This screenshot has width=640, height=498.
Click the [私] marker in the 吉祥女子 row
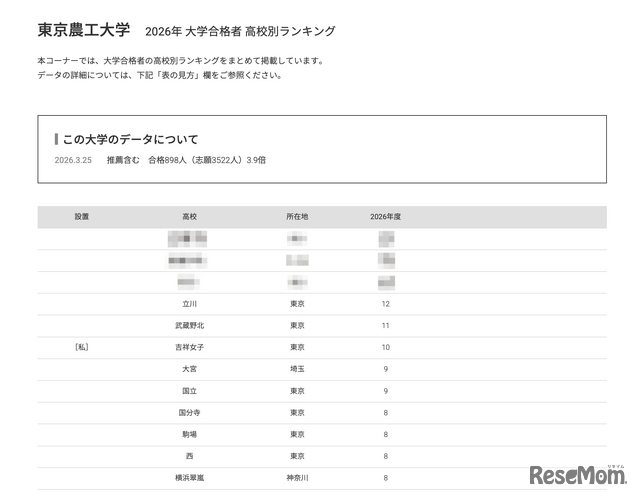[82, 347]
